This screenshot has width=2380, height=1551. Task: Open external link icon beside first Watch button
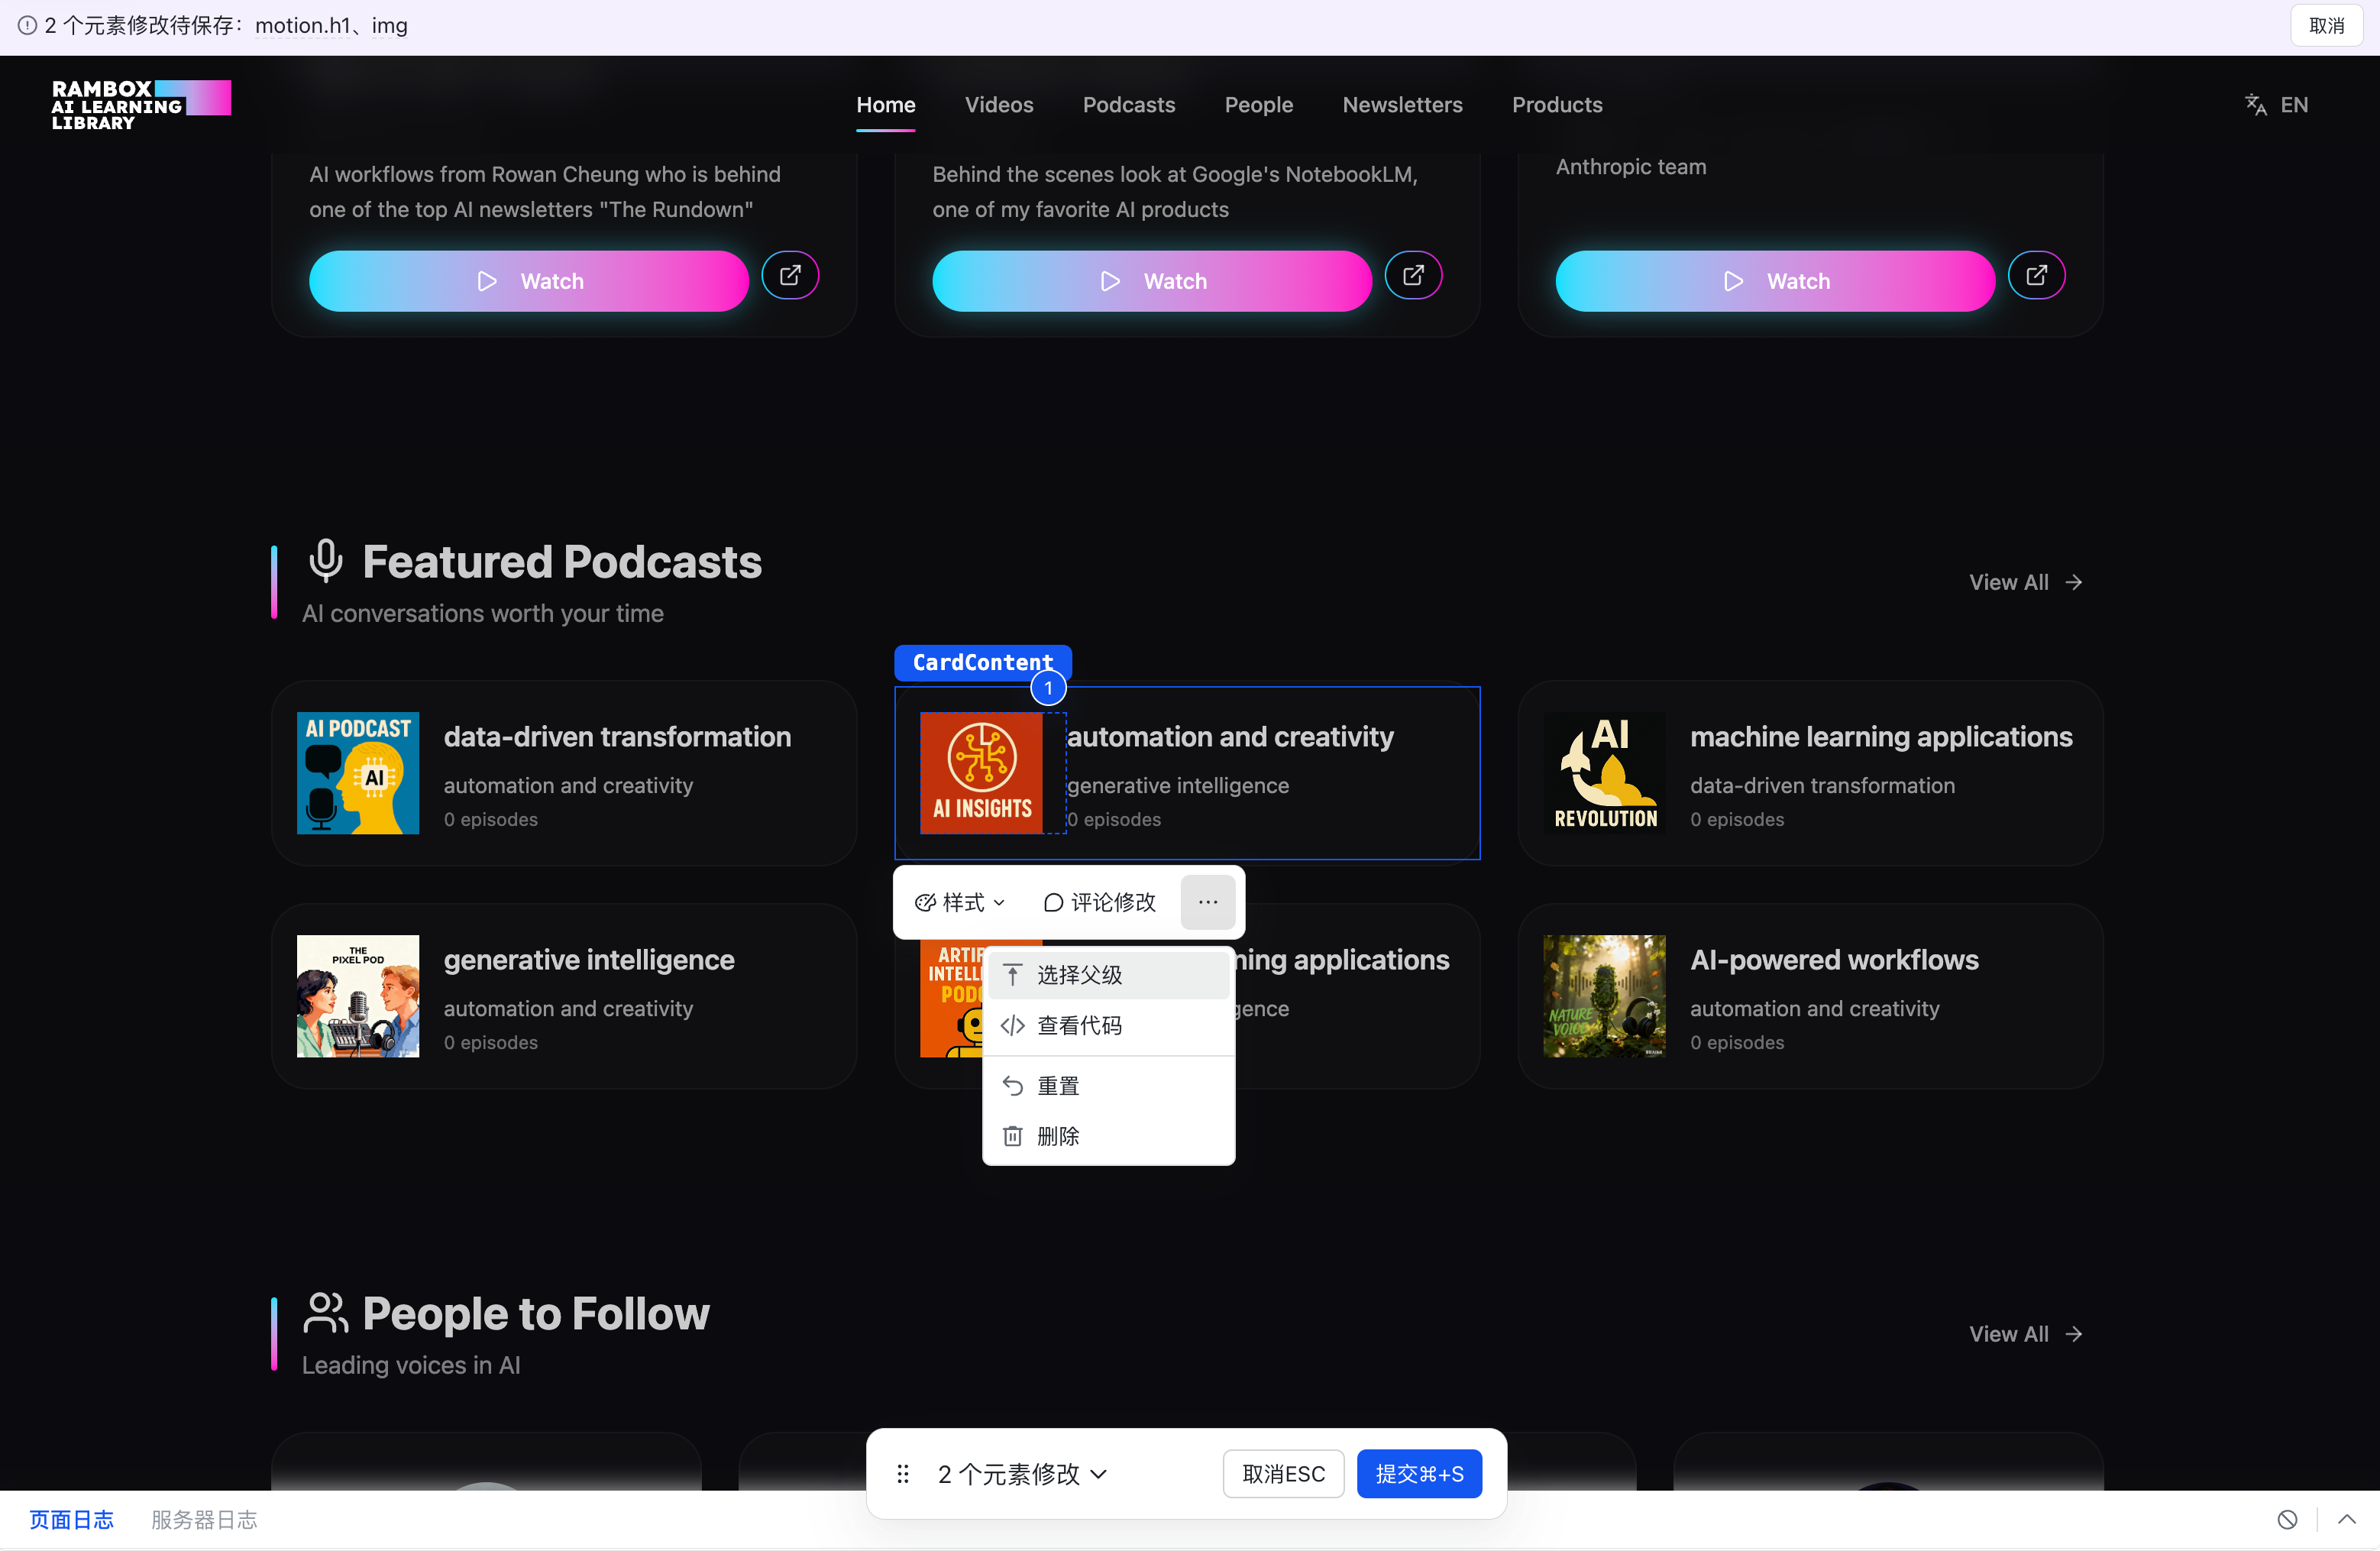click(790, 275)
